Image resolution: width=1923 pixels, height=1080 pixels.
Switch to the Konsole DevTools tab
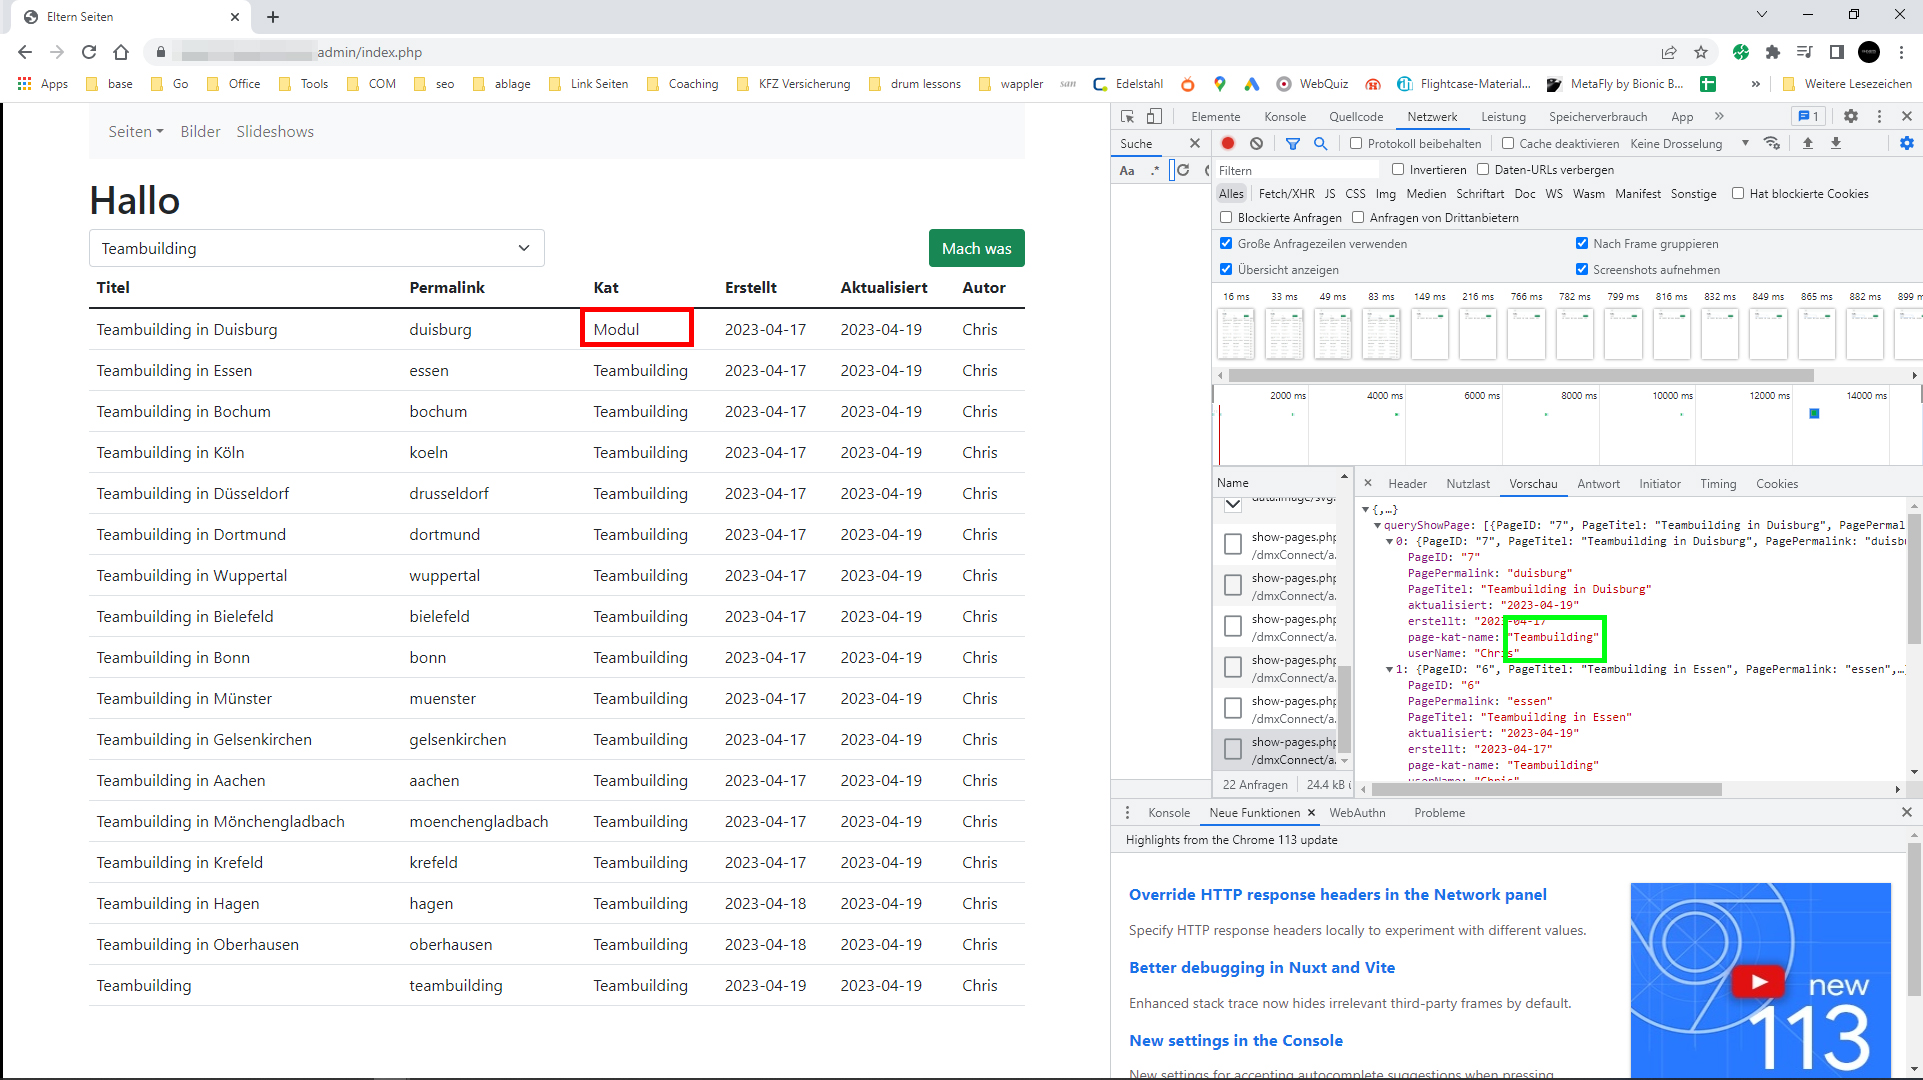(1284, 116)
